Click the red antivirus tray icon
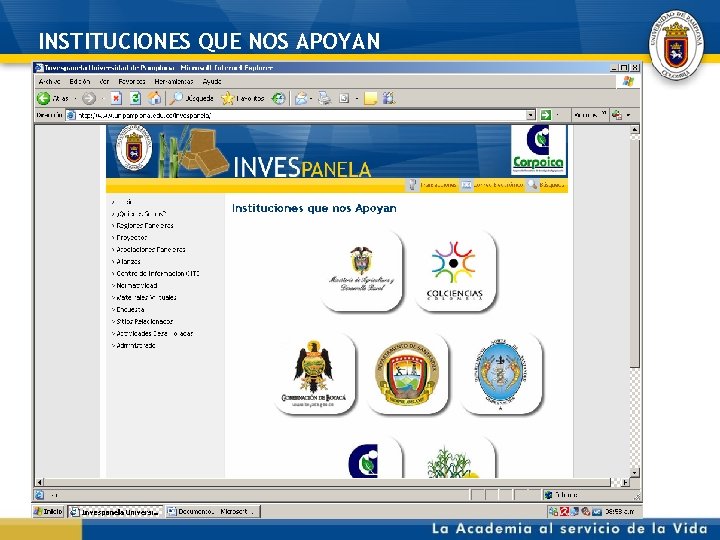The width and height of the screenshot is (720, 540). click(564, 511)
